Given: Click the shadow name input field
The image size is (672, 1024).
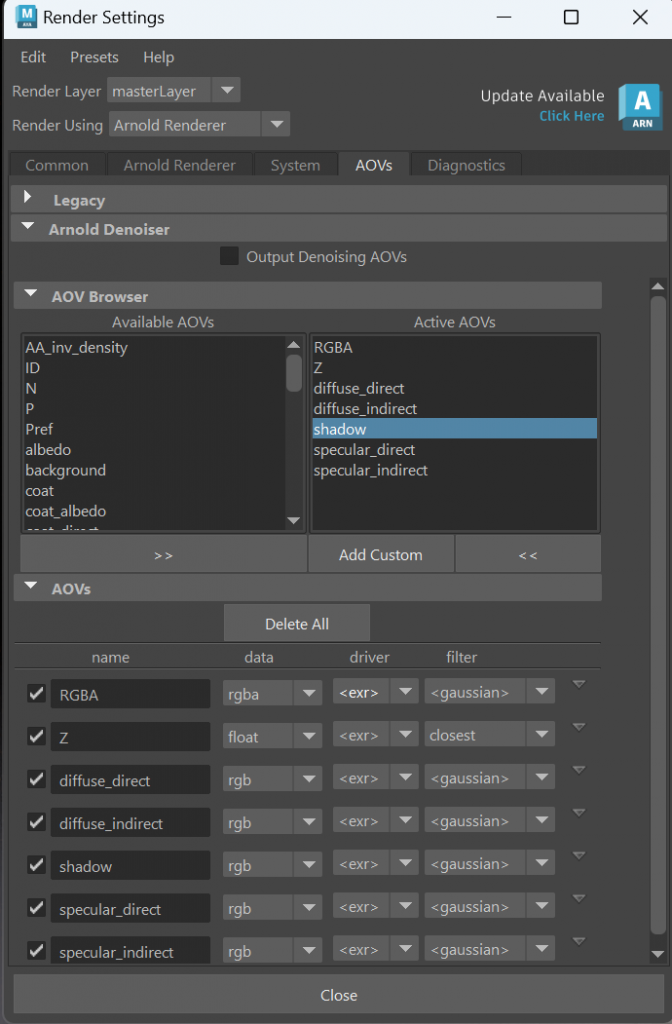Looking at the screenshot, I should 131,866.
